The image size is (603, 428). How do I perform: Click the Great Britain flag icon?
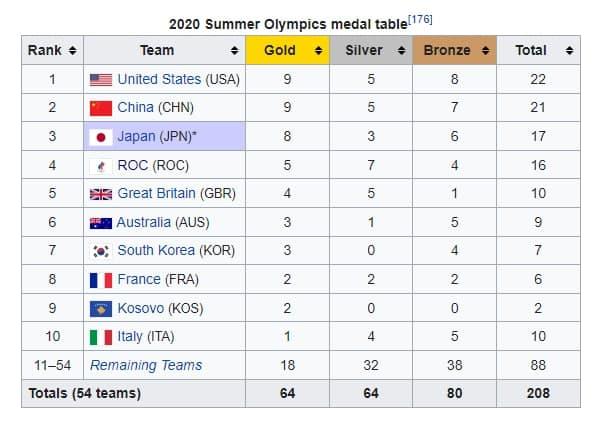(x=101, y=194)
